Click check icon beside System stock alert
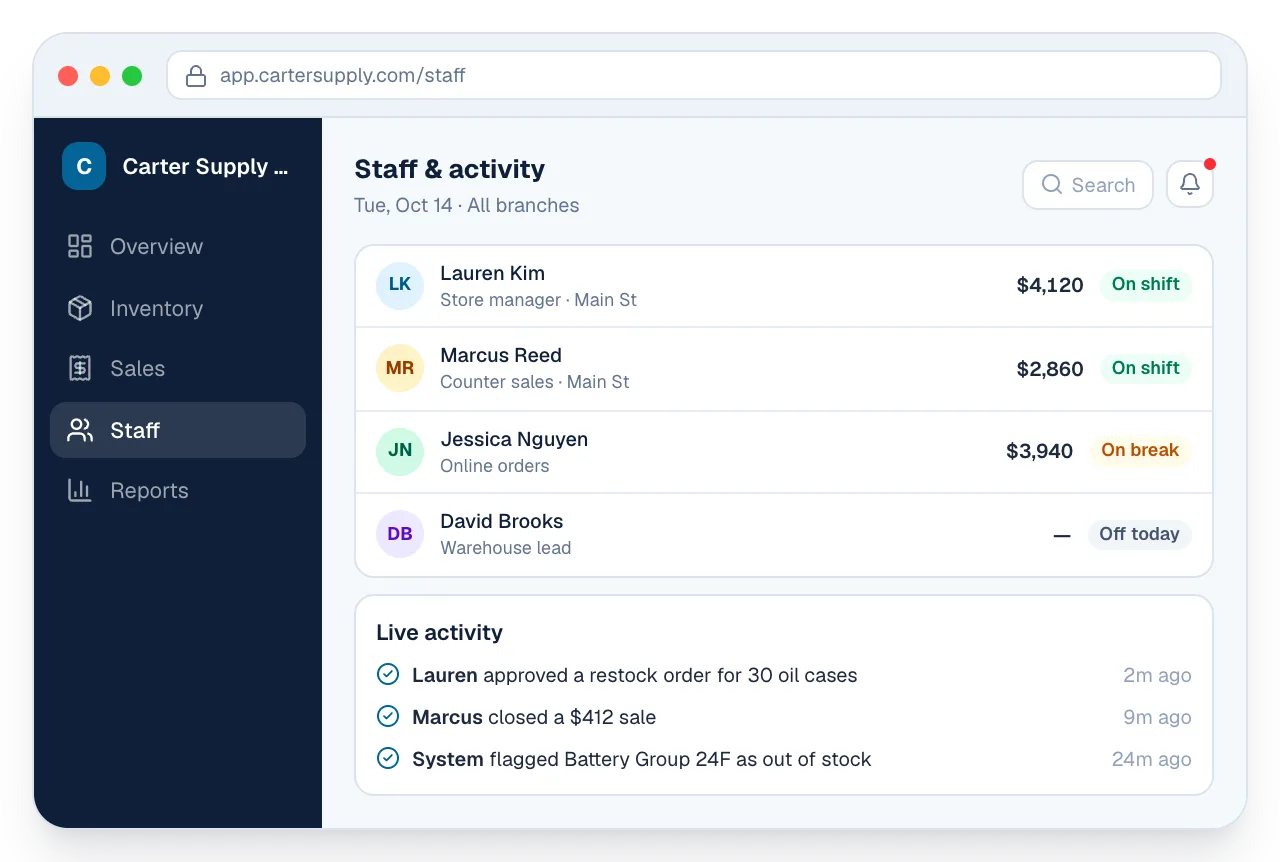Image resolution: width=1280 pixels, height=862 pixels. pyautogui.click(x=388, y=759)
